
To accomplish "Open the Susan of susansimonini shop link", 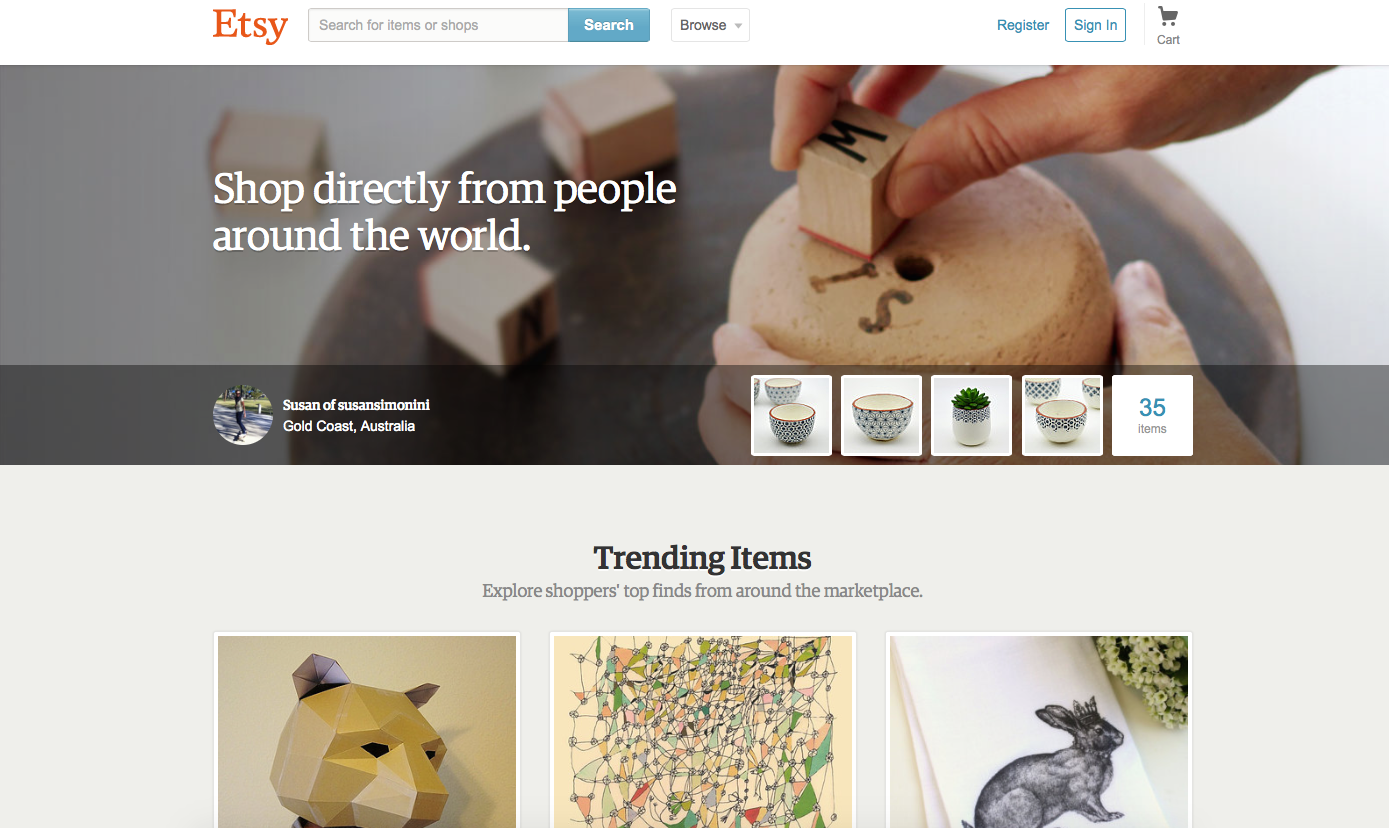I will (x=356, y=405).
